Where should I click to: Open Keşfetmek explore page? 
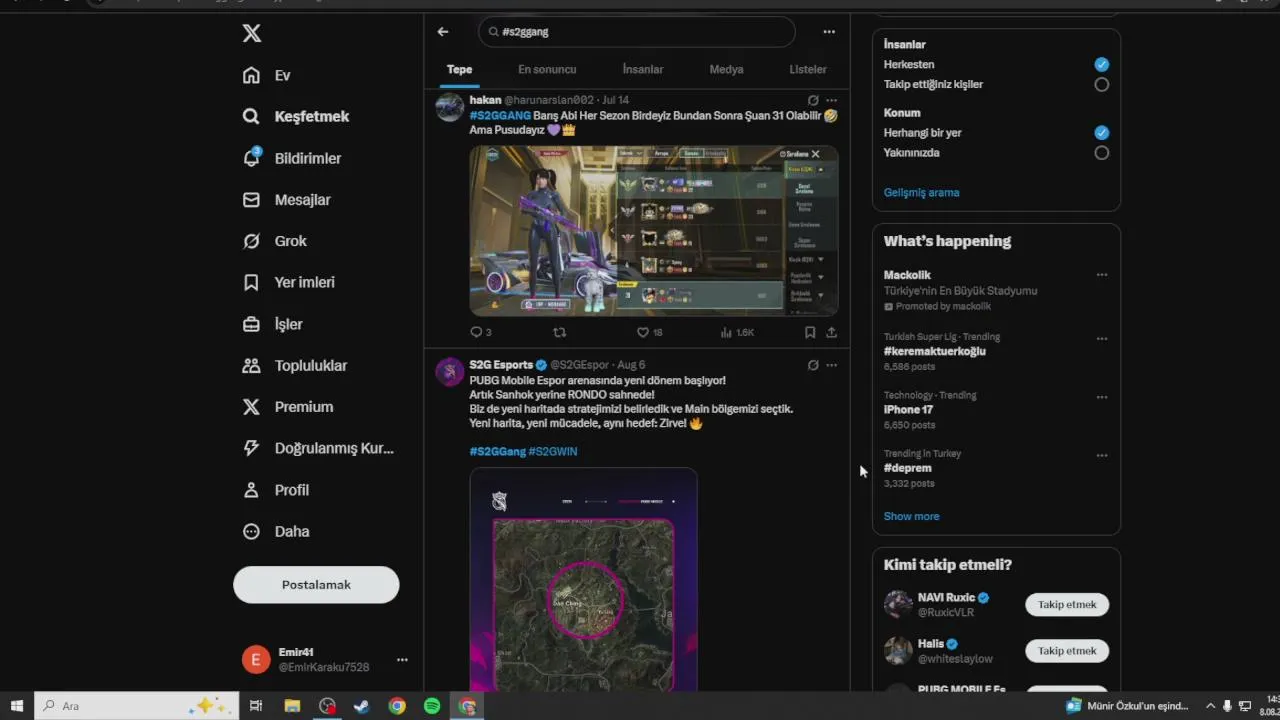pos(296,117)
